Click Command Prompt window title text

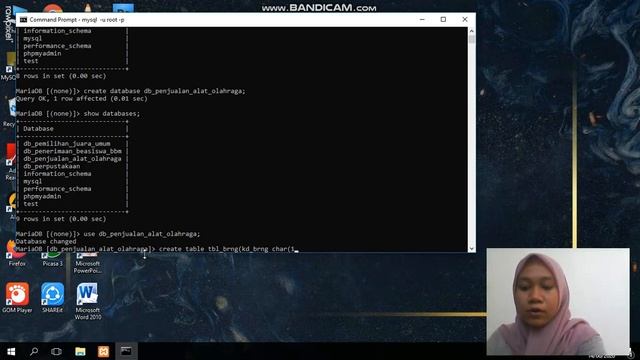tap(77, 20)
